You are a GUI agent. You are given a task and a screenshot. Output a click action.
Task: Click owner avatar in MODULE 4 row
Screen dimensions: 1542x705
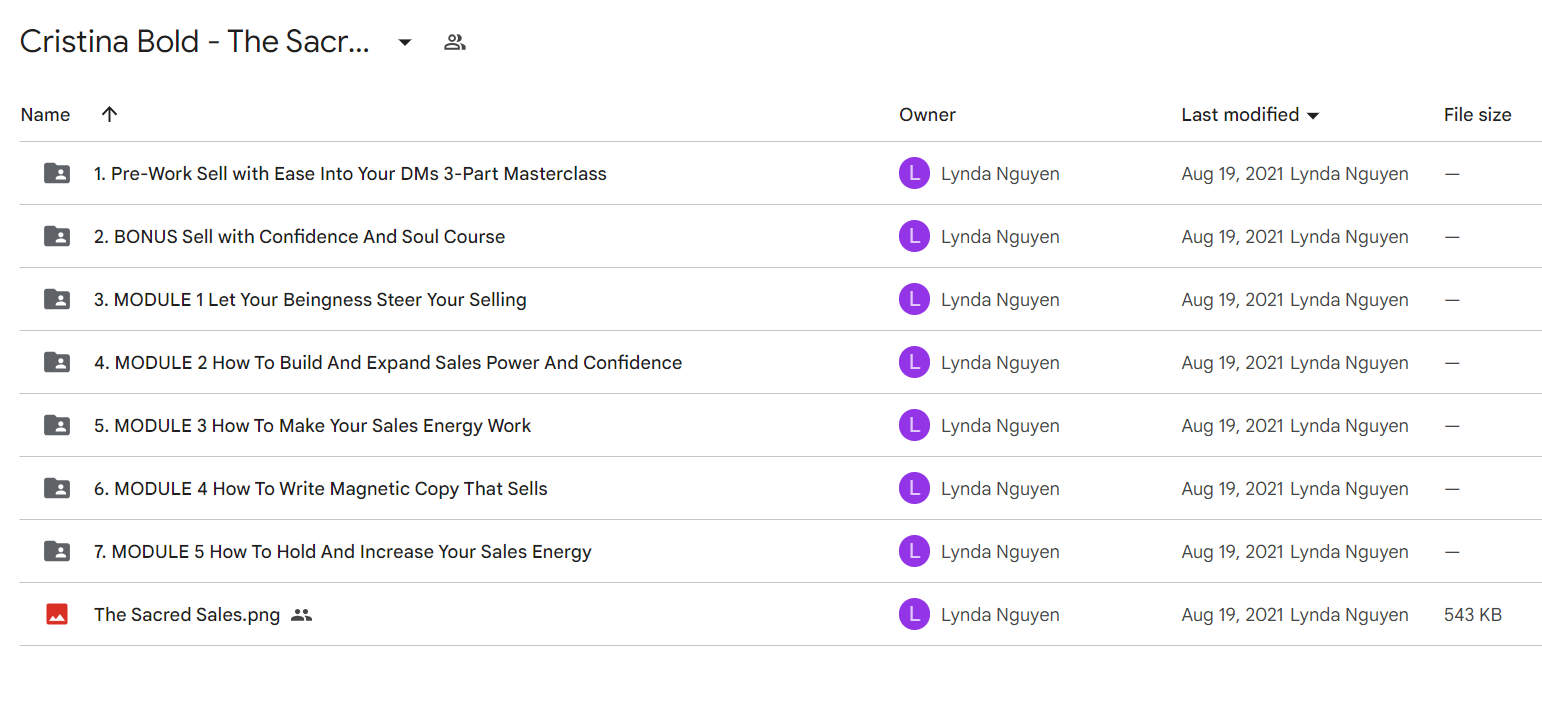[914, 488]
